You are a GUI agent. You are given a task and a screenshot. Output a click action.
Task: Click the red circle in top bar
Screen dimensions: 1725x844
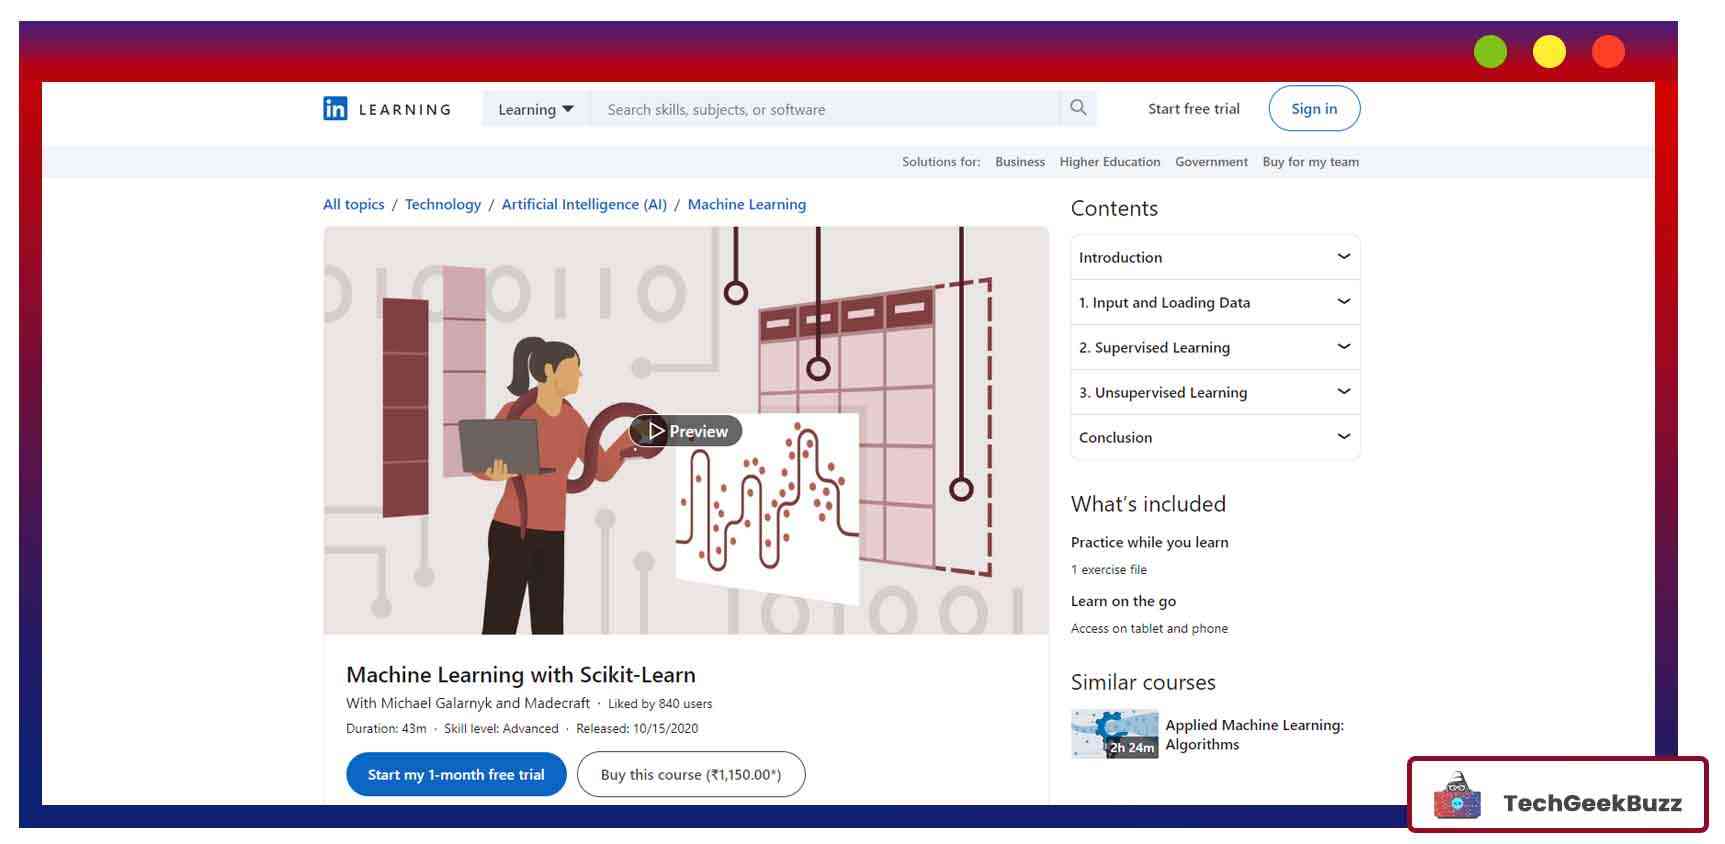[1608, 52]
